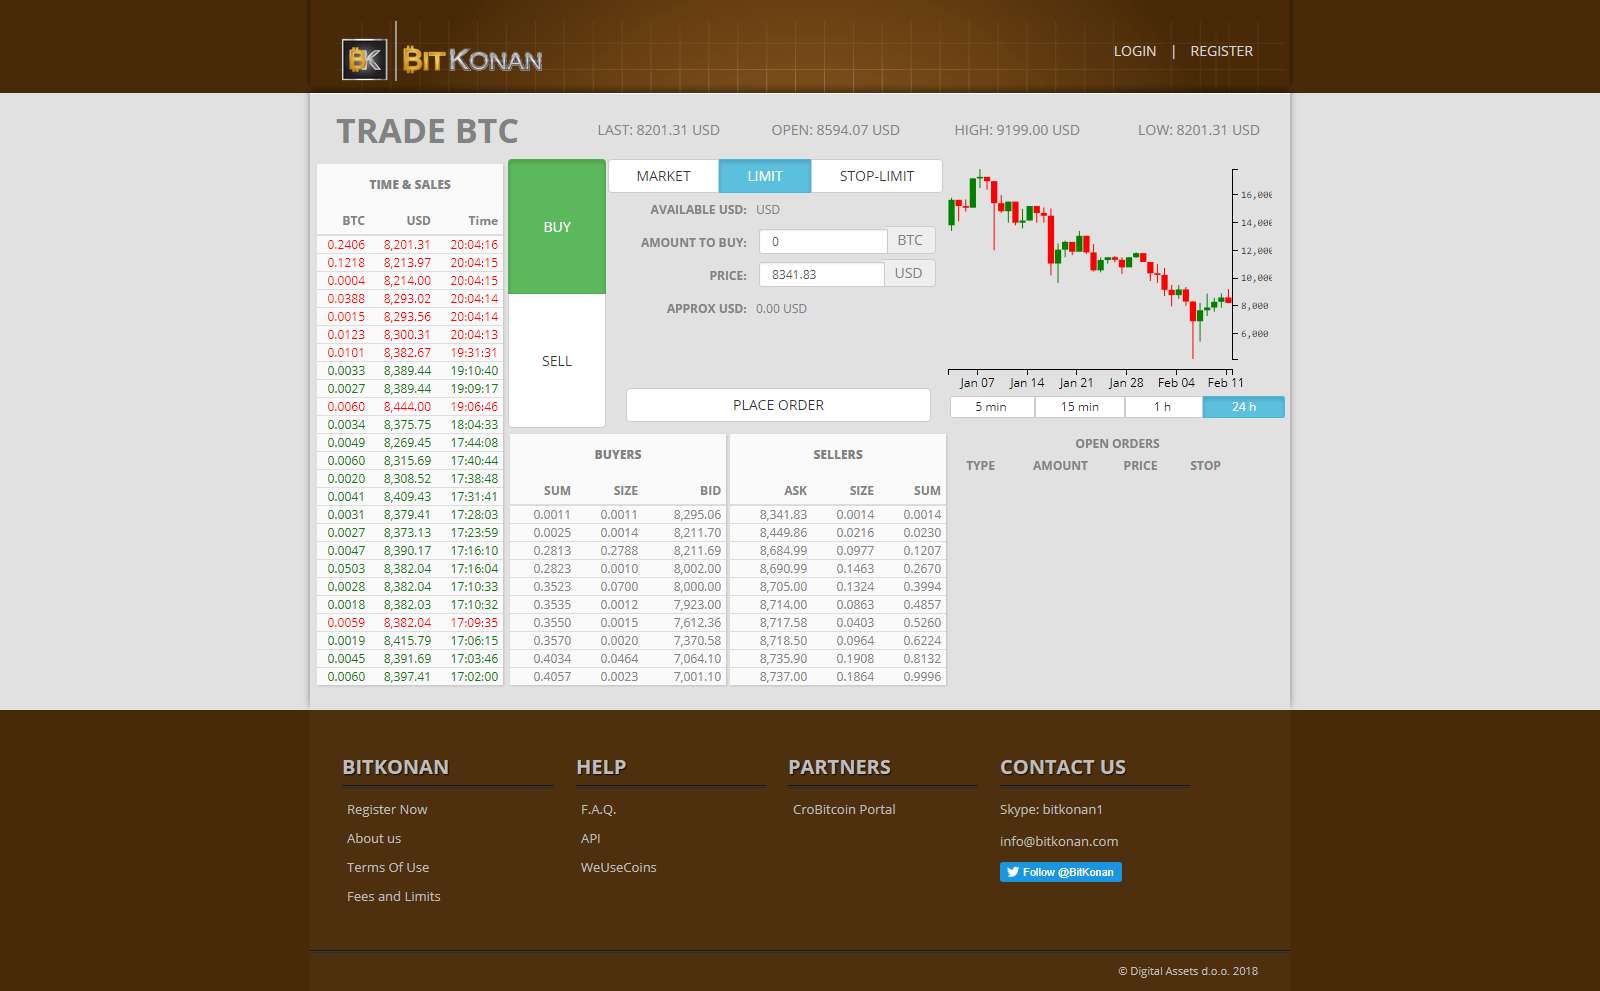Open the CroBitcoin Portal partner link
The image size is (1600, 991).
click(x=844, y=810)
